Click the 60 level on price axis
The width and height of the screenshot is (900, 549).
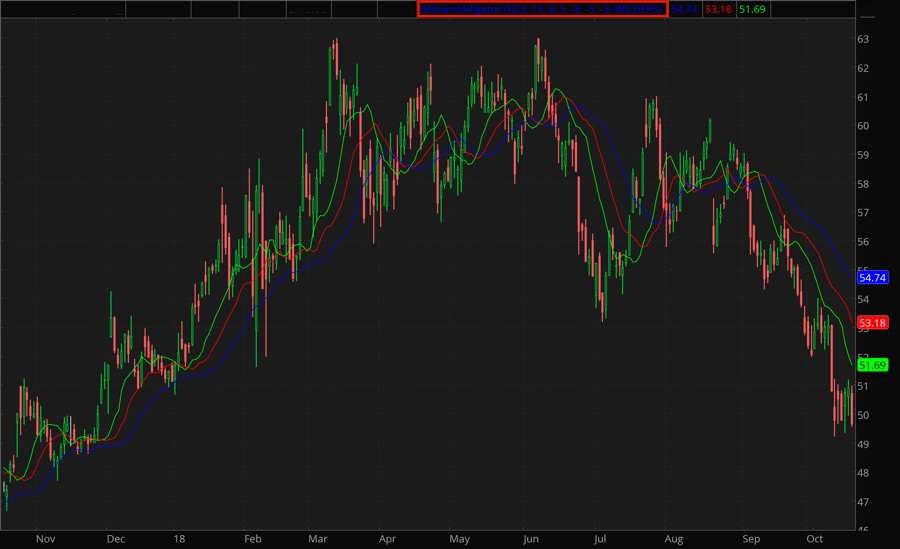[863, 126]
